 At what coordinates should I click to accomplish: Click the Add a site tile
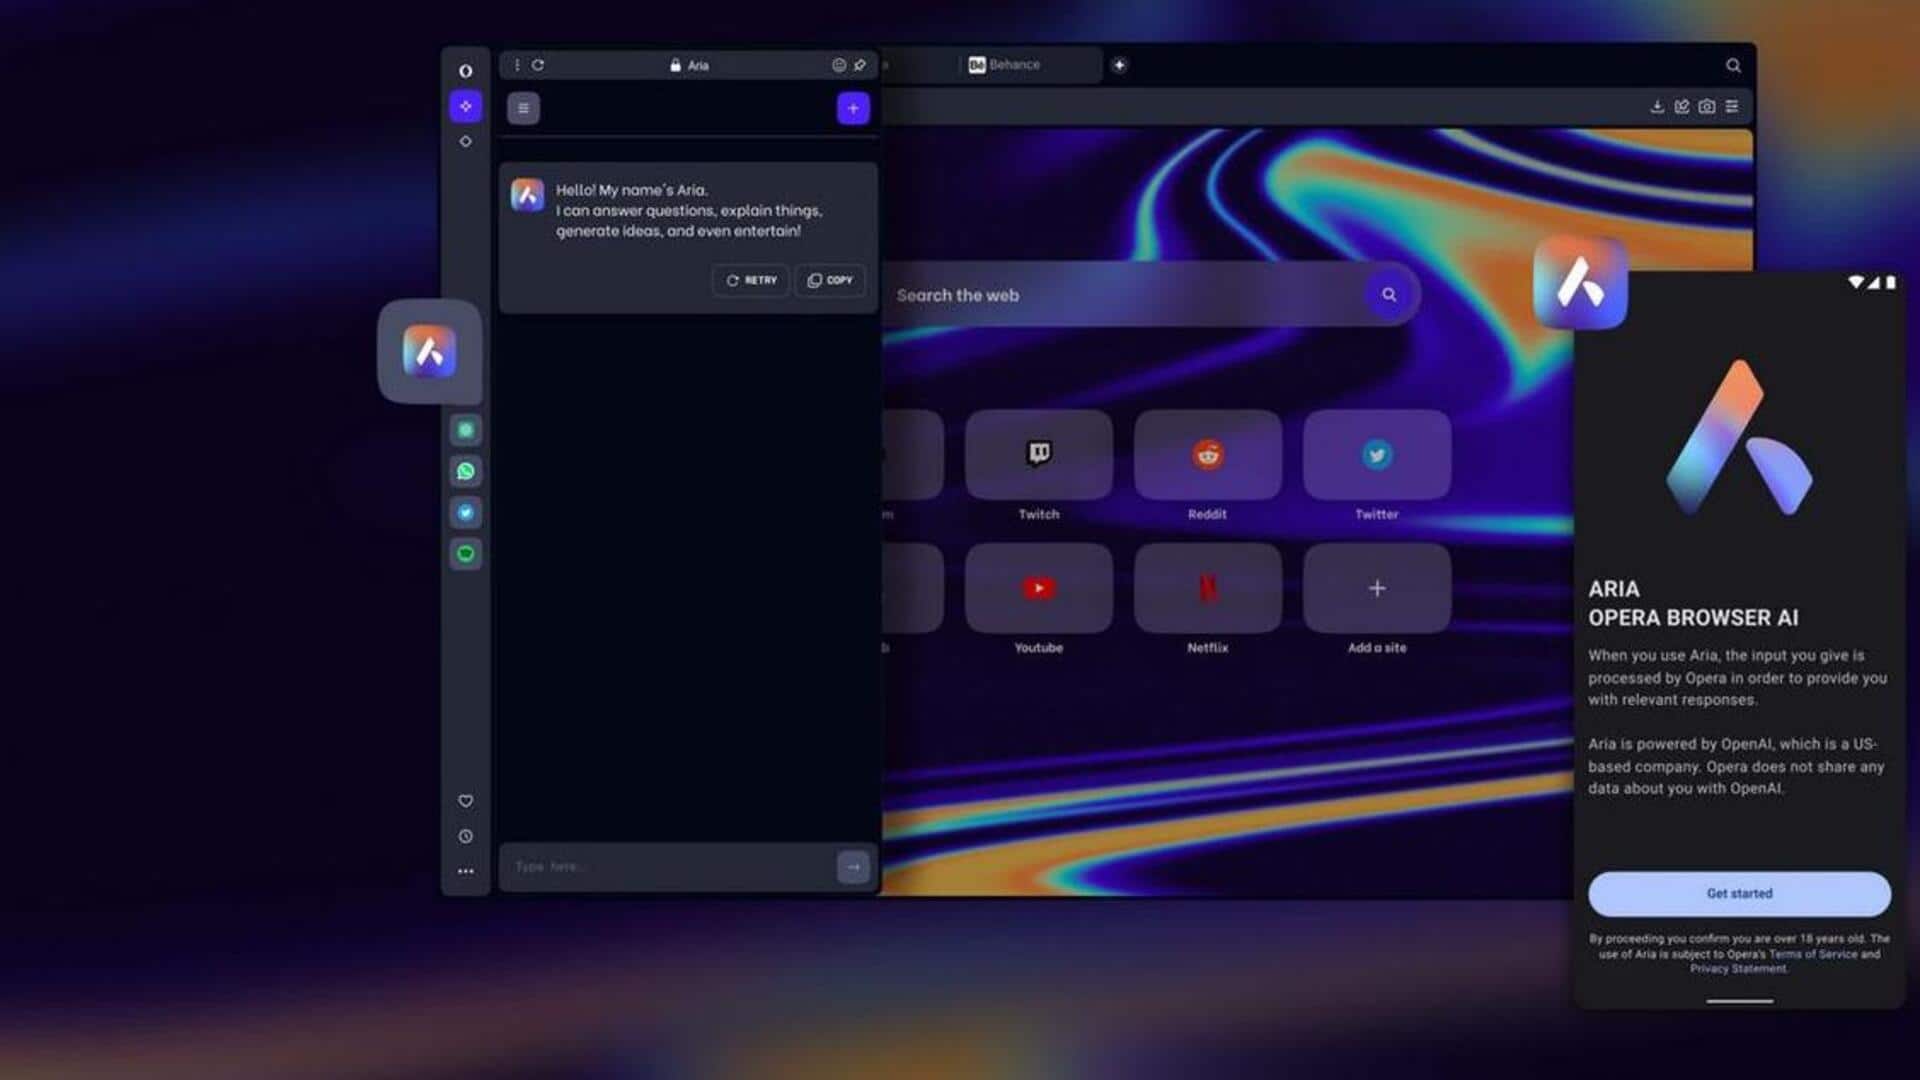[x=1377, y=588]
